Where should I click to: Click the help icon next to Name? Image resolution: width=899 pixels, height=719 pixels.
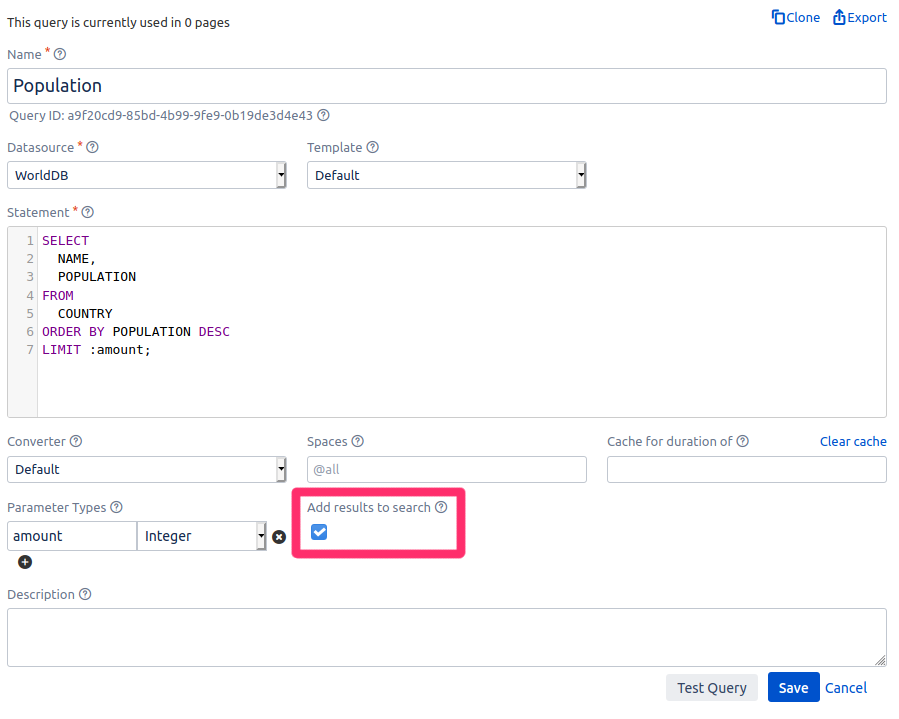tap(60, 54)
